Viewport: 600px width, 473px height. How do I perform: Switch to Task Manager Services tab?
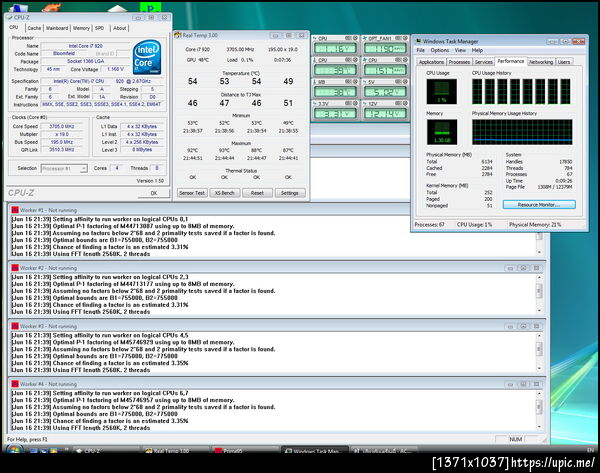click(x=484, y=62)
